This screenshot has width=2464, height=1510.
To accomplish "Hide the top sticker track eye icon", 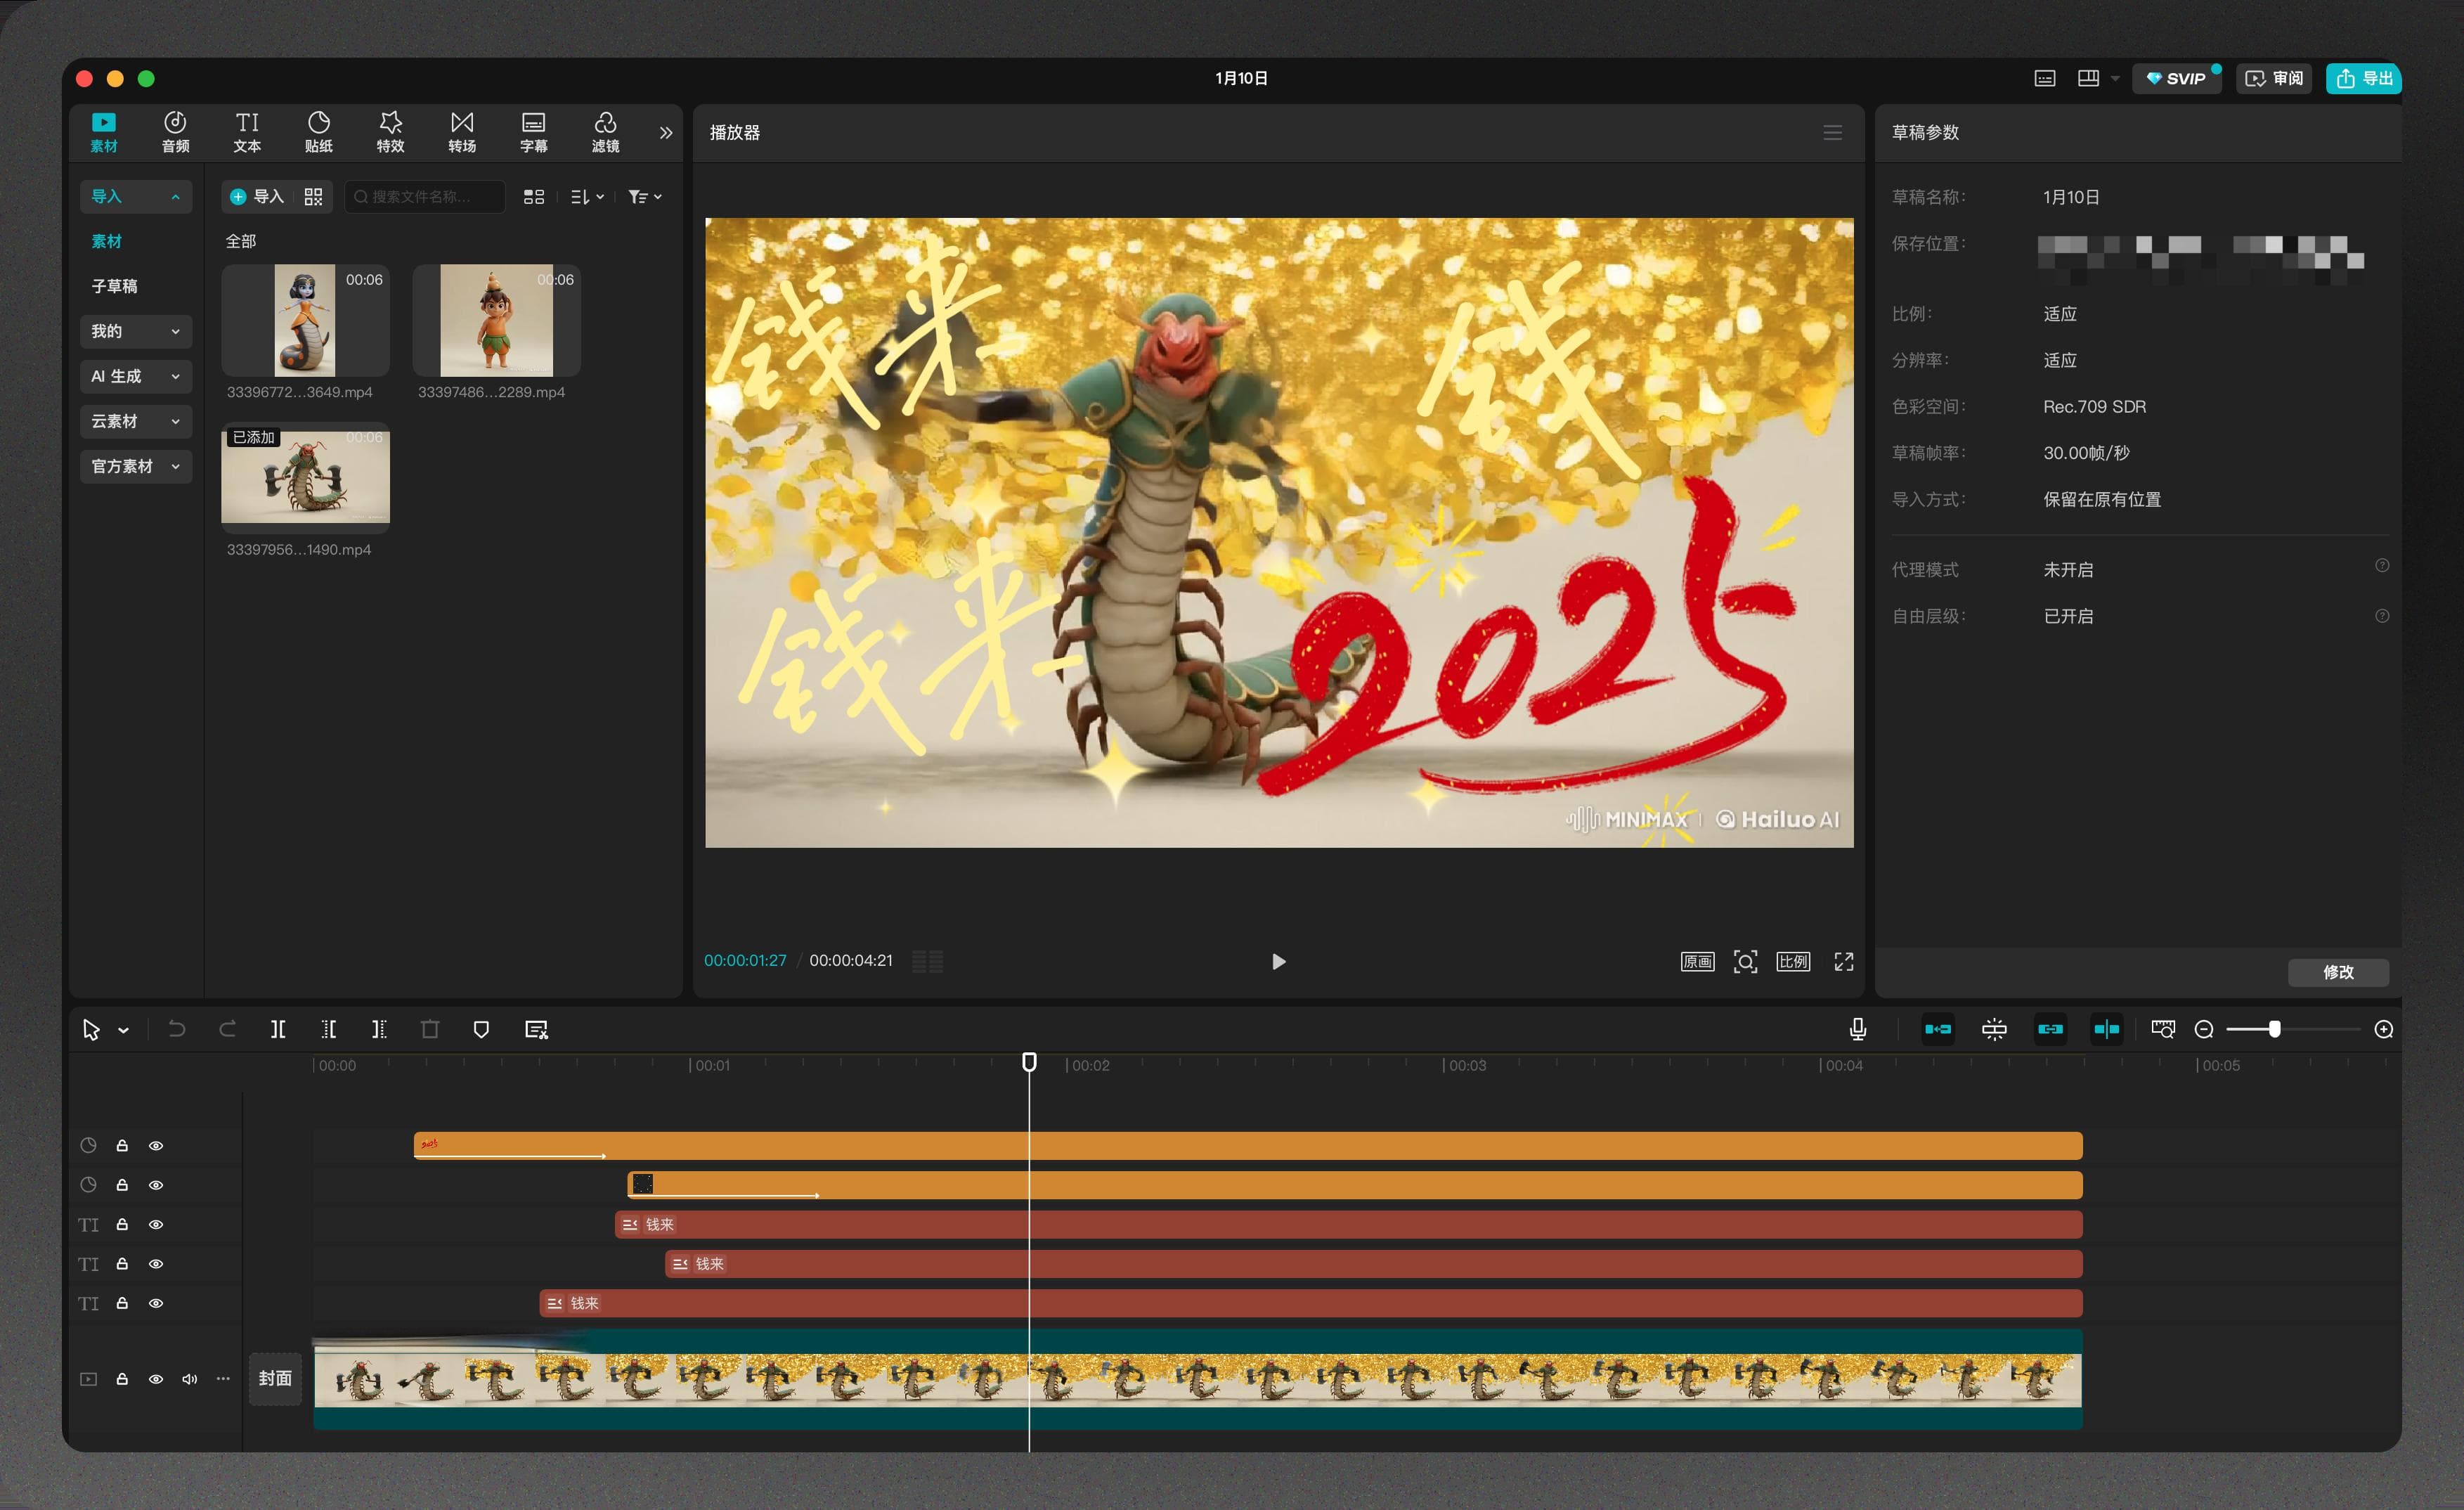I will tap(156, 1146).
